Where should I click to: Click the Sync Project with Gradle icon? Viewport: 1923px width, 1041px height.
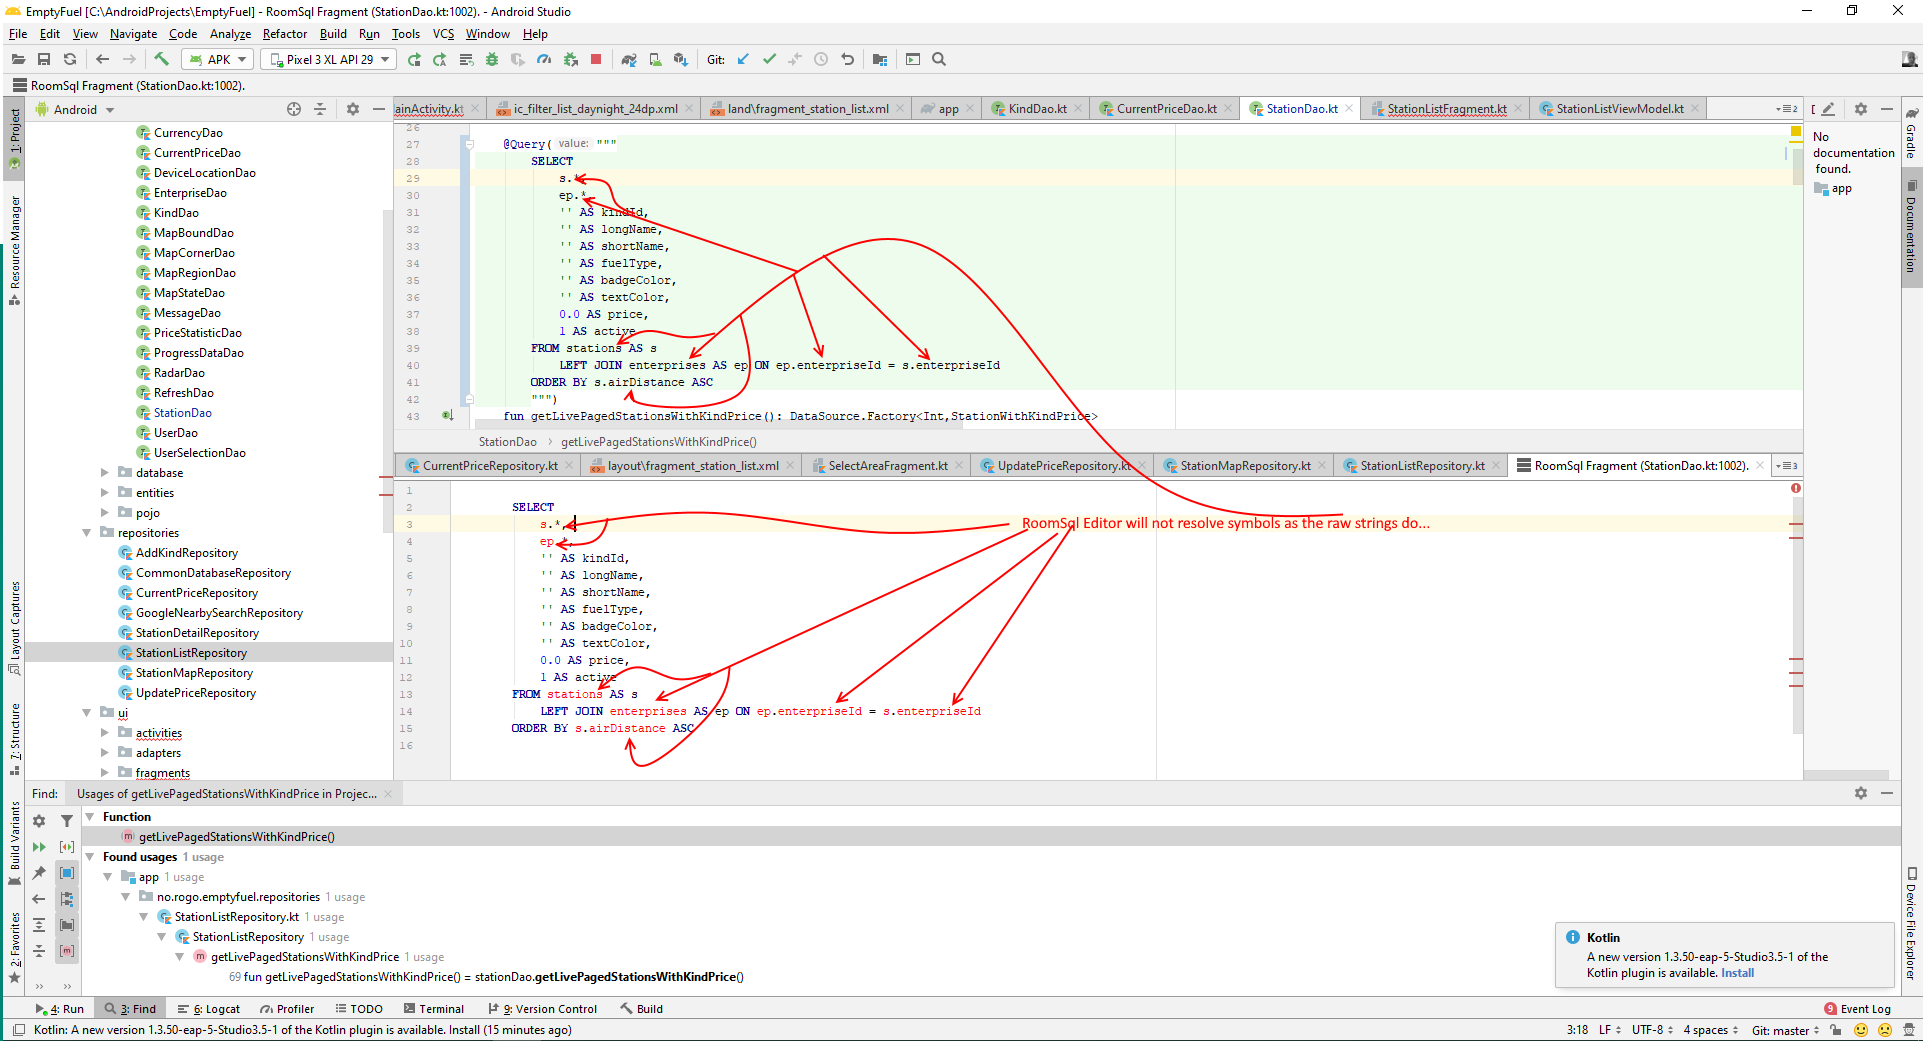coord(628,60)
